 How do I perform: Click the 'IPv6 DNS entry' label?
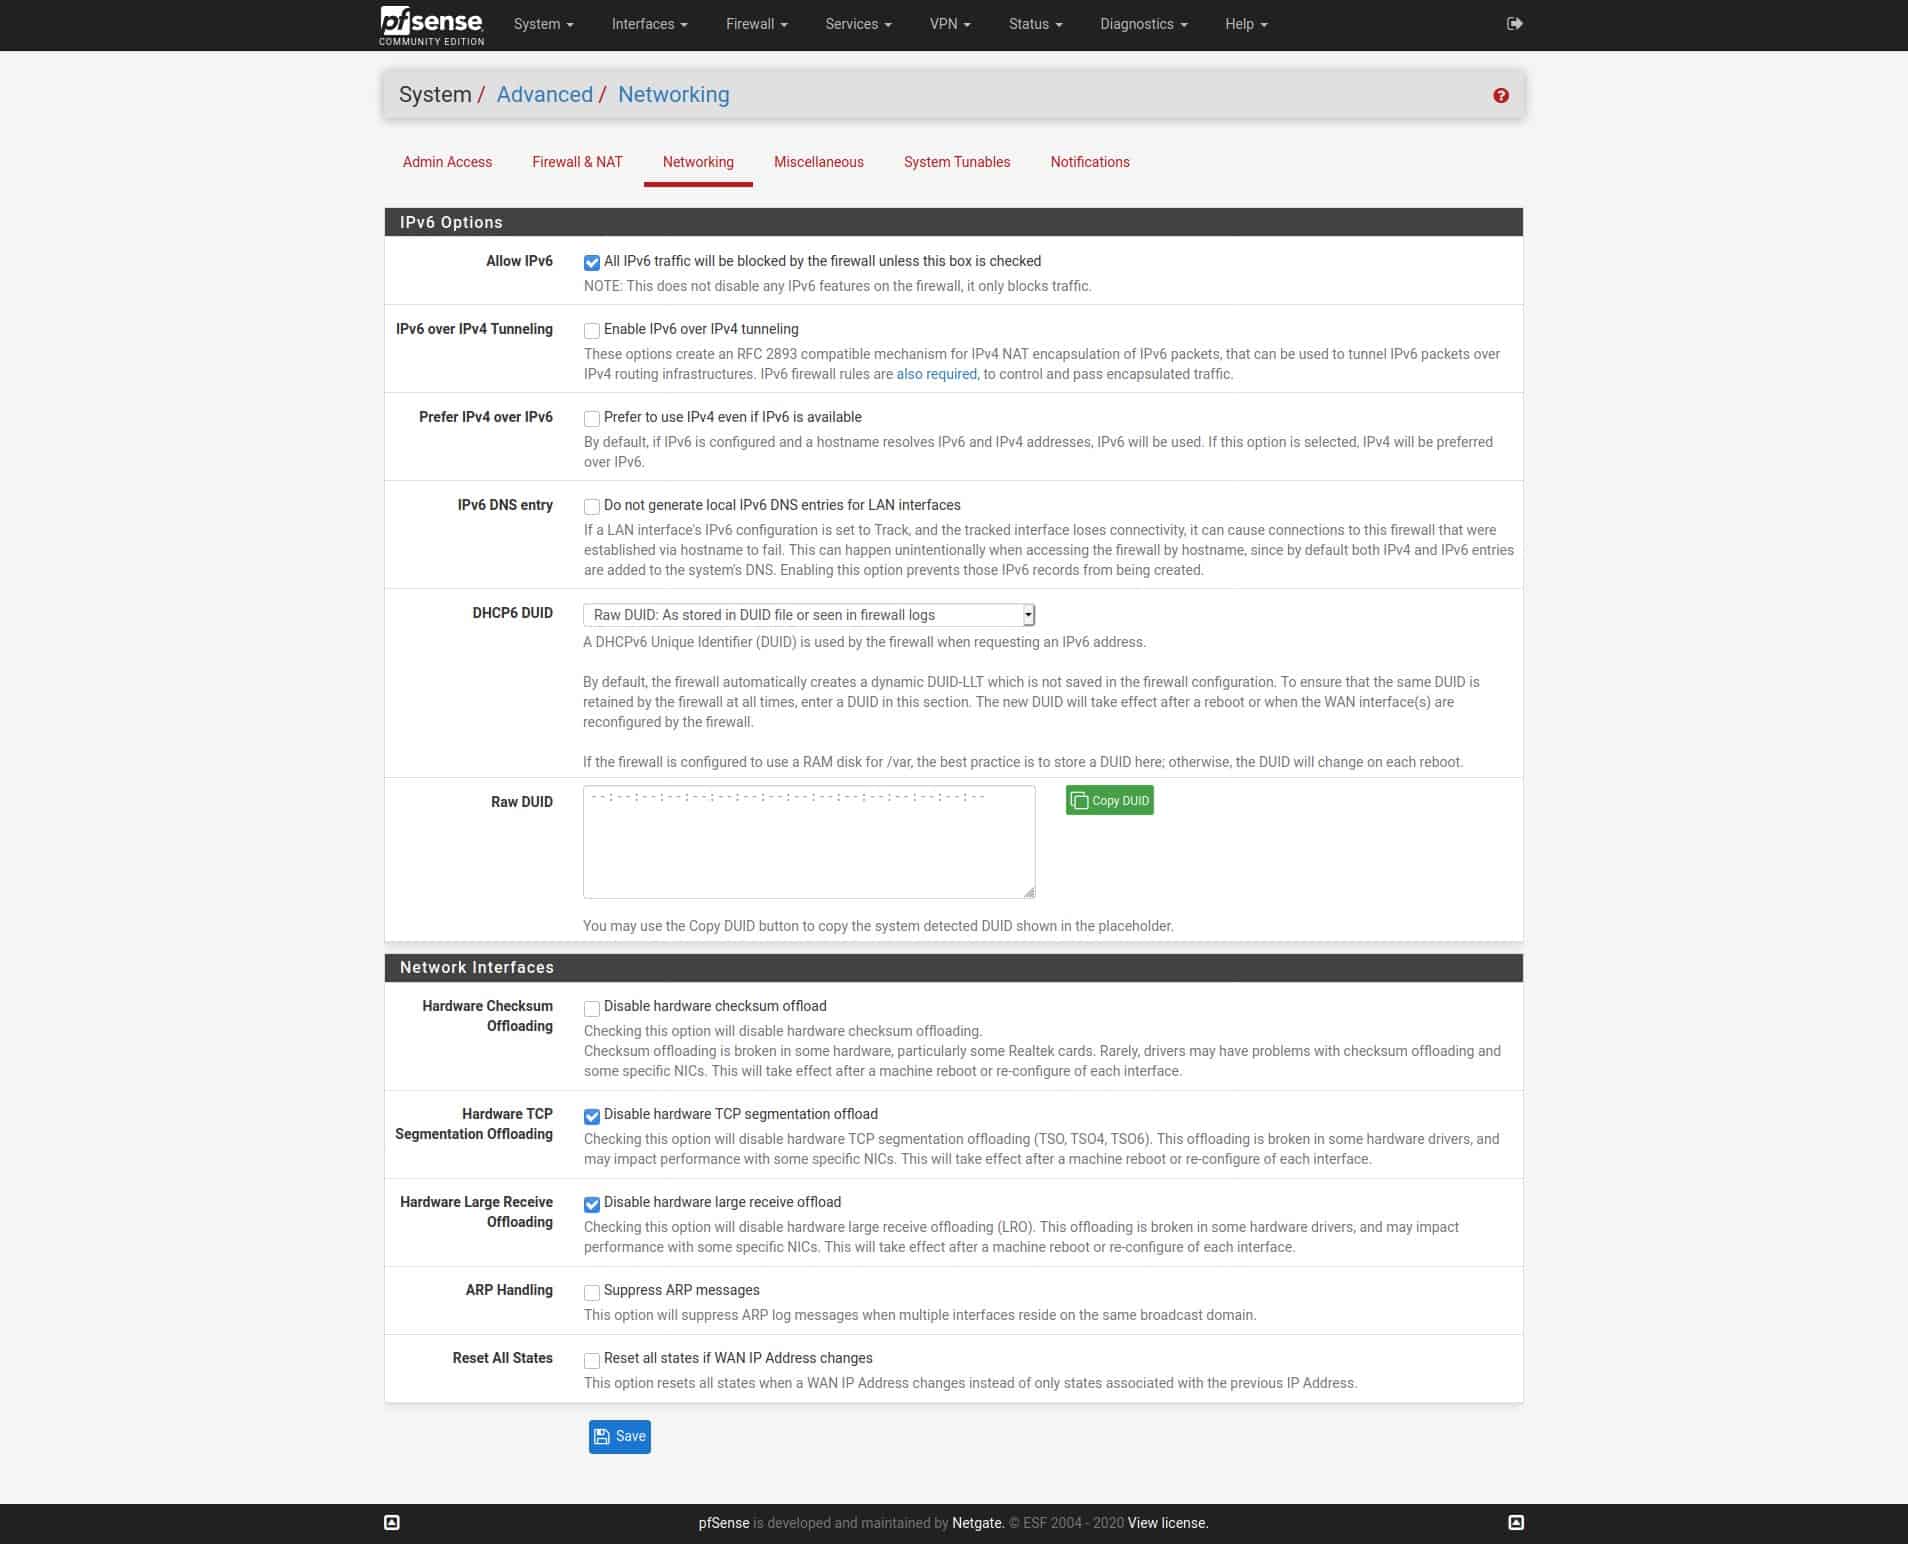(505, 505)
